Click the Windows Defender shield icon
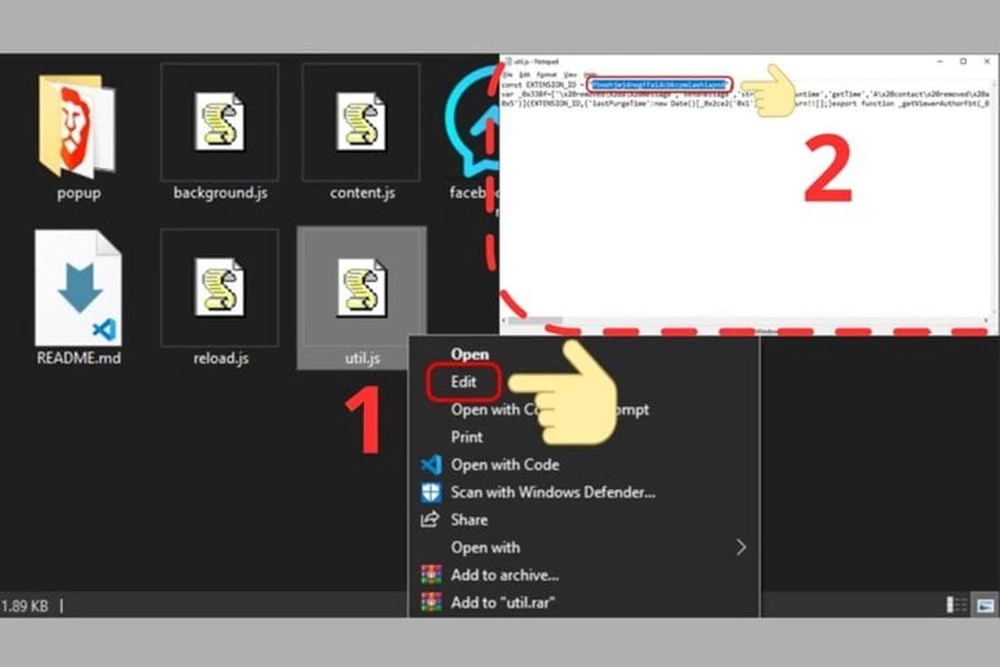The width and height of the screenshot is (1000, 667). pyautogui.click(x=431, y=492)
